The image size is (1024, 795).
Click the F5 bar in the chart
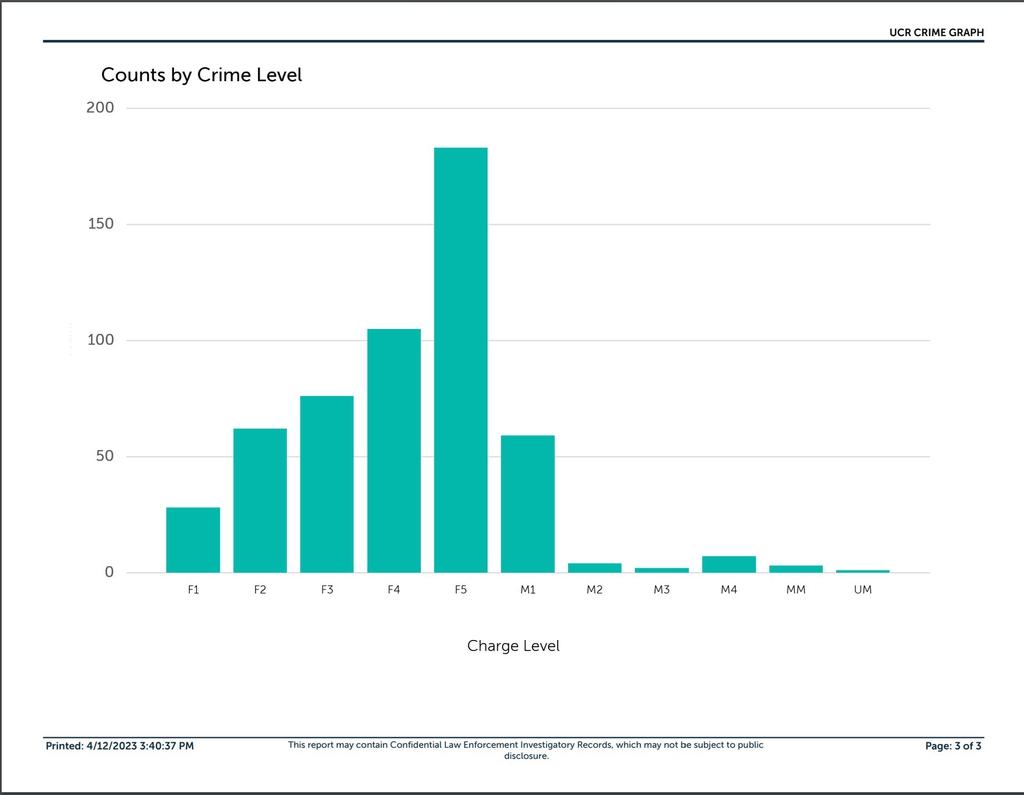pyautogui.click(x=461, y=360)
